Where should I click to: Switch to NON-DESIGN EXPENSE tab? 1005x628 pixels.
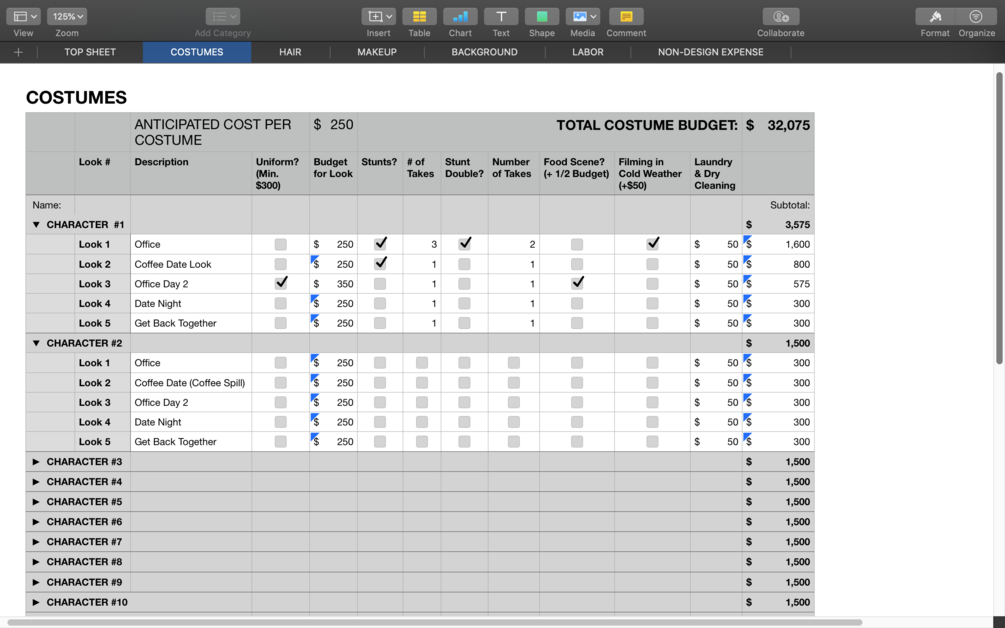[710, 52]
